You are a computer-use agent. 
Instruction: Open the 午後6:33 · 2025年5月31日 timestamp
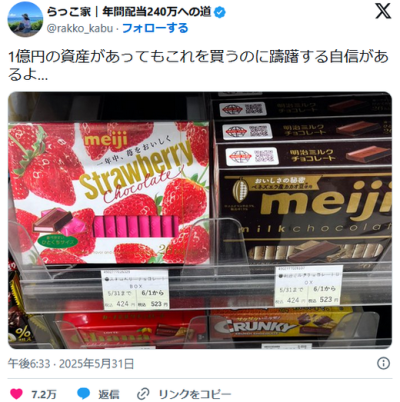pyautogui.click(x=71, y=363)
